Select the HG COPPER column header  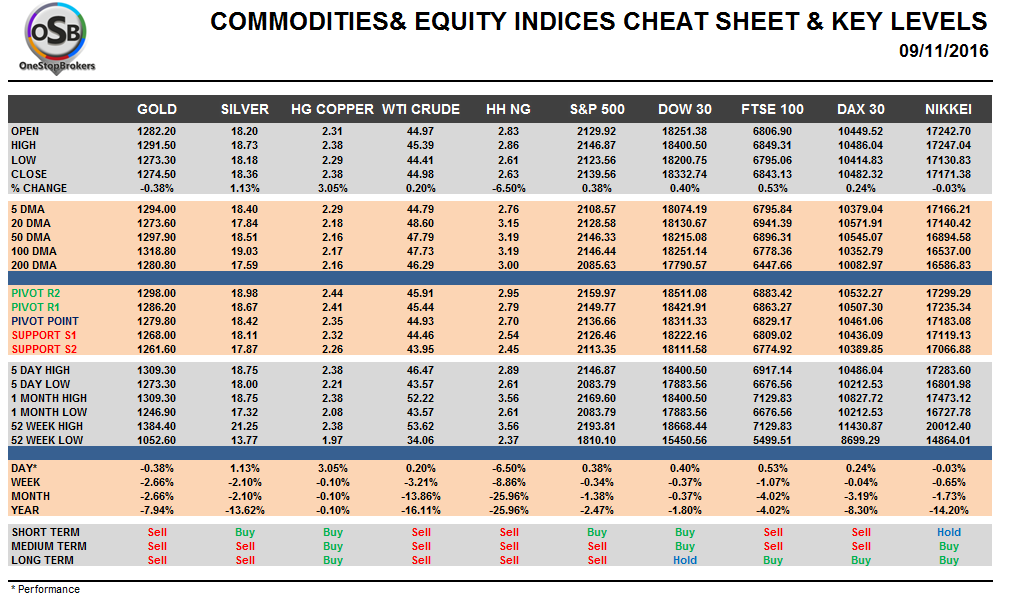point(332,109)
